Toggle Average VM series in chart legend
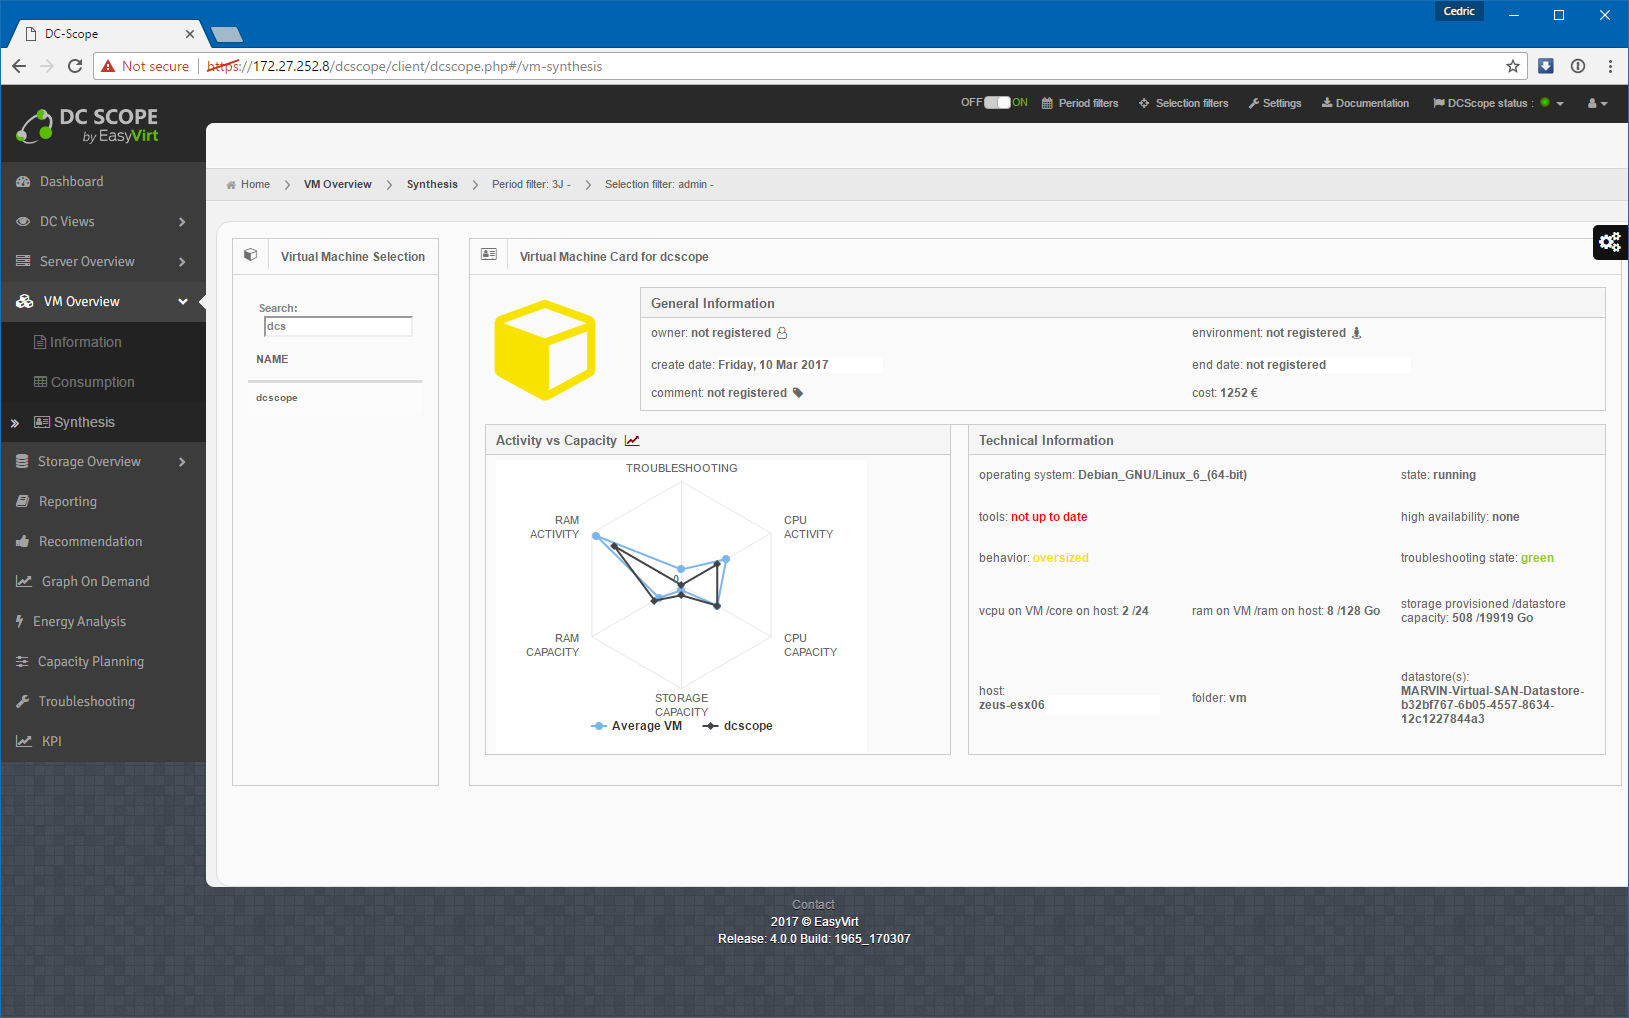 (637, 726)
